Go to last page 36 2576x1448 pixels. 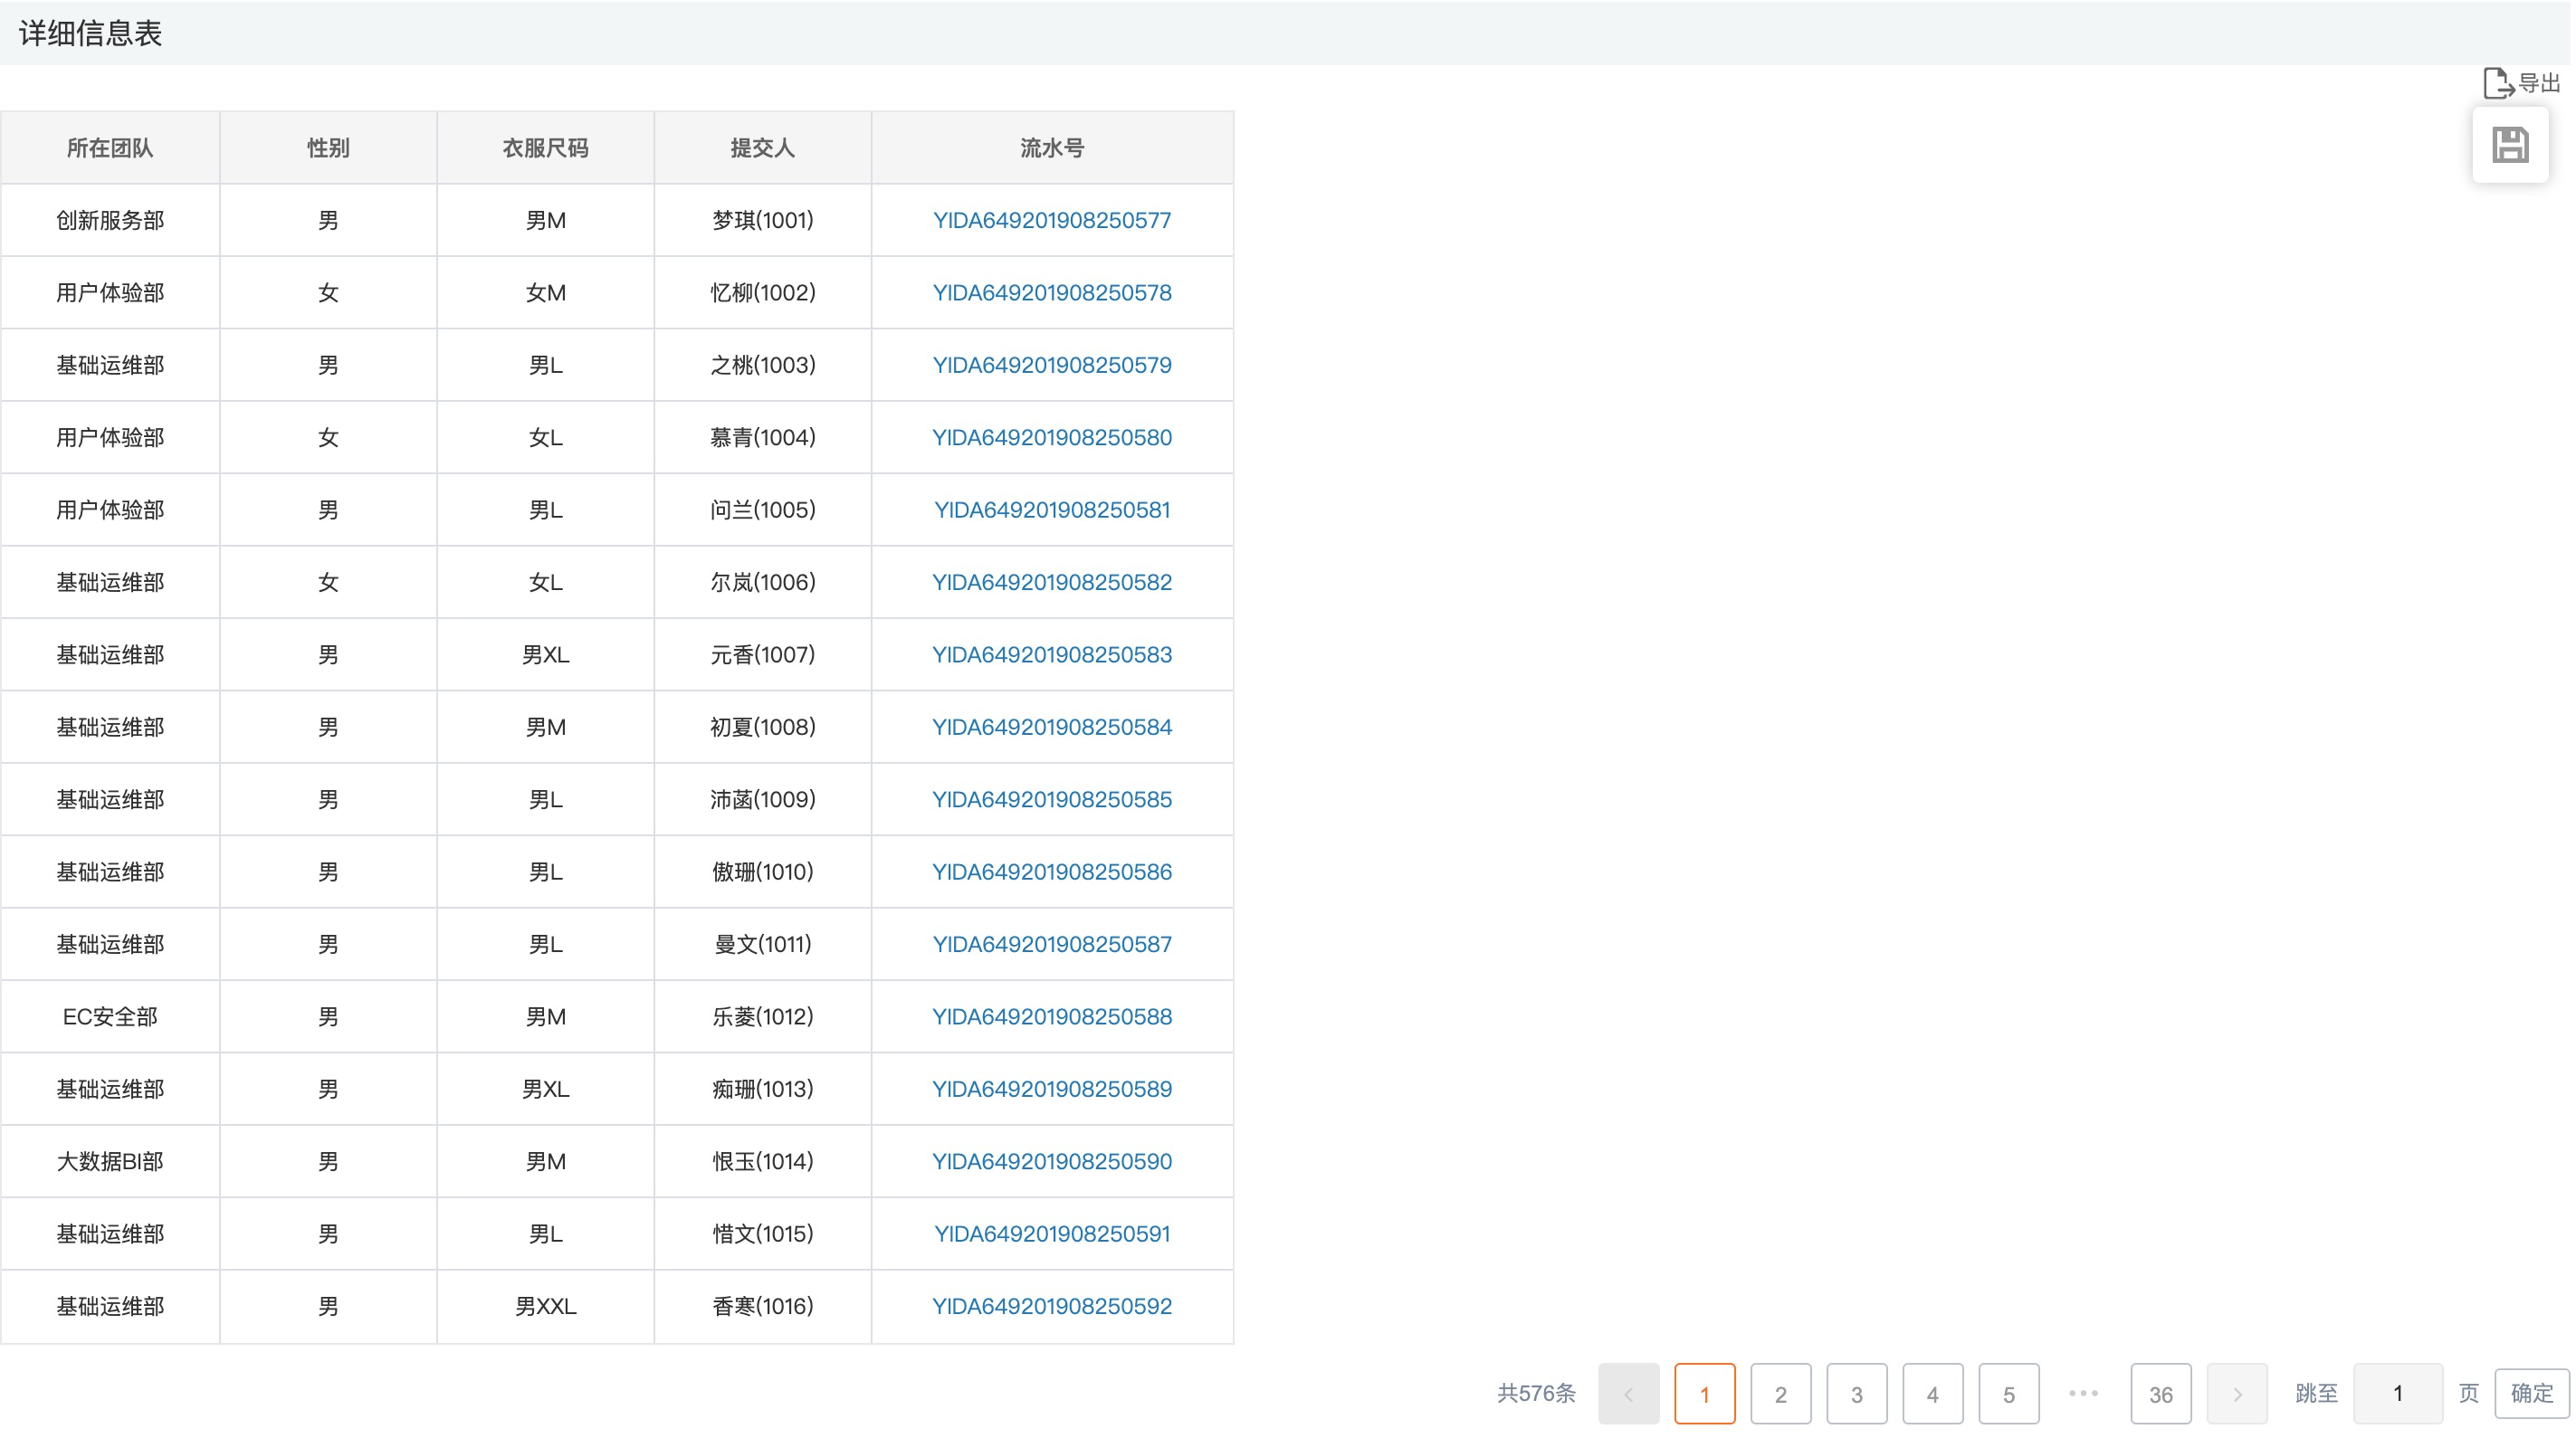[2160, 1394]
